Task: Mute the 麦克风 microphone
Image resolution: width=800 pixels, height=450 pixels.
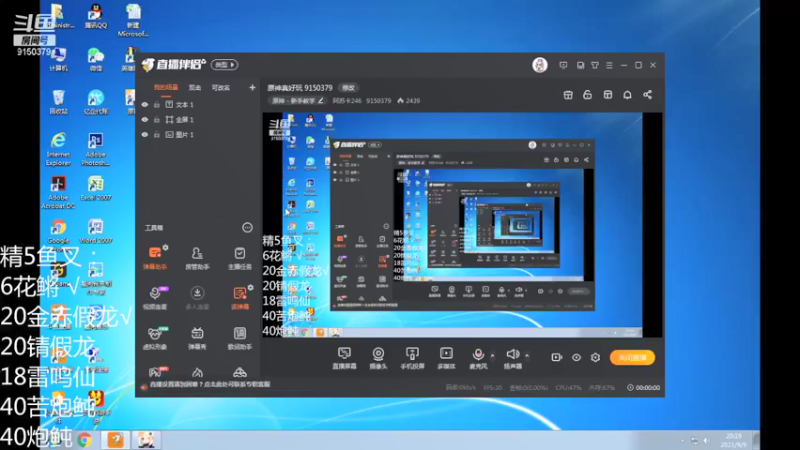Action: (x=478, y=358)
